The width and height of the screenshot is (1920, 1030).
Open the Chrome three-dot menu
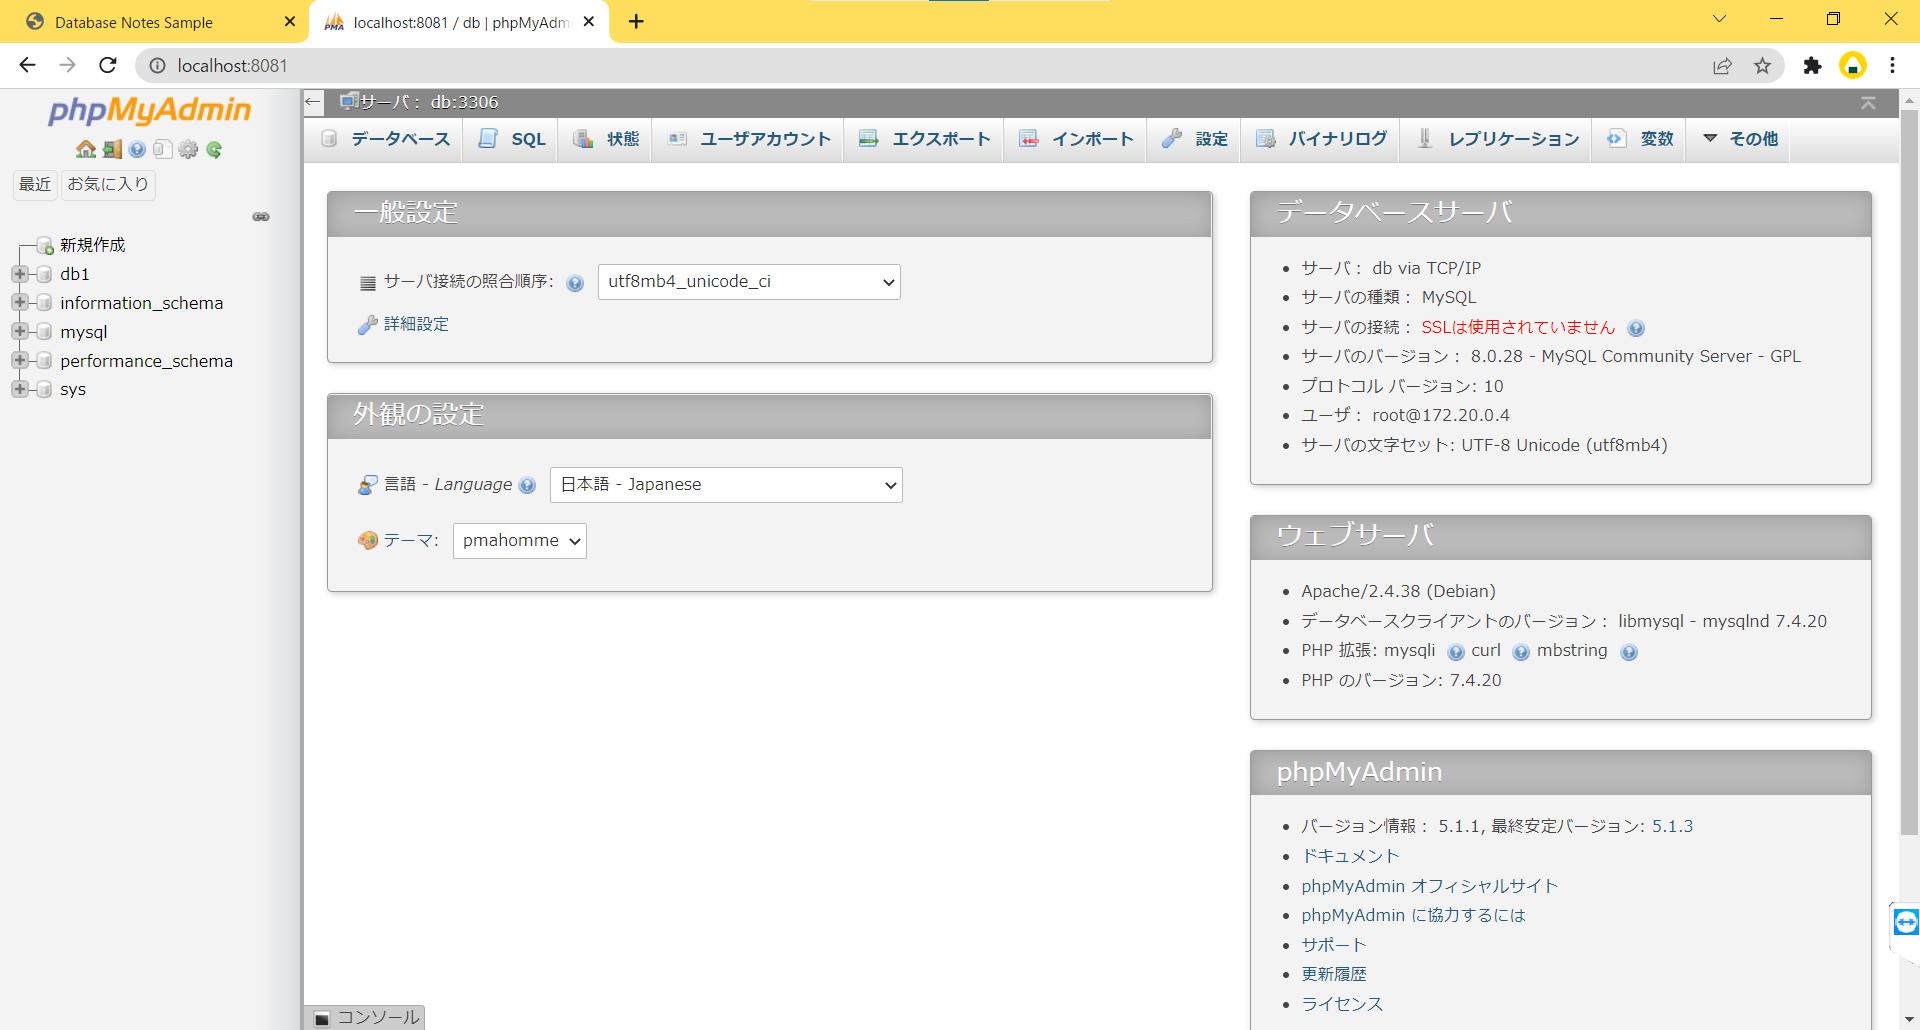click(1892, 65)
